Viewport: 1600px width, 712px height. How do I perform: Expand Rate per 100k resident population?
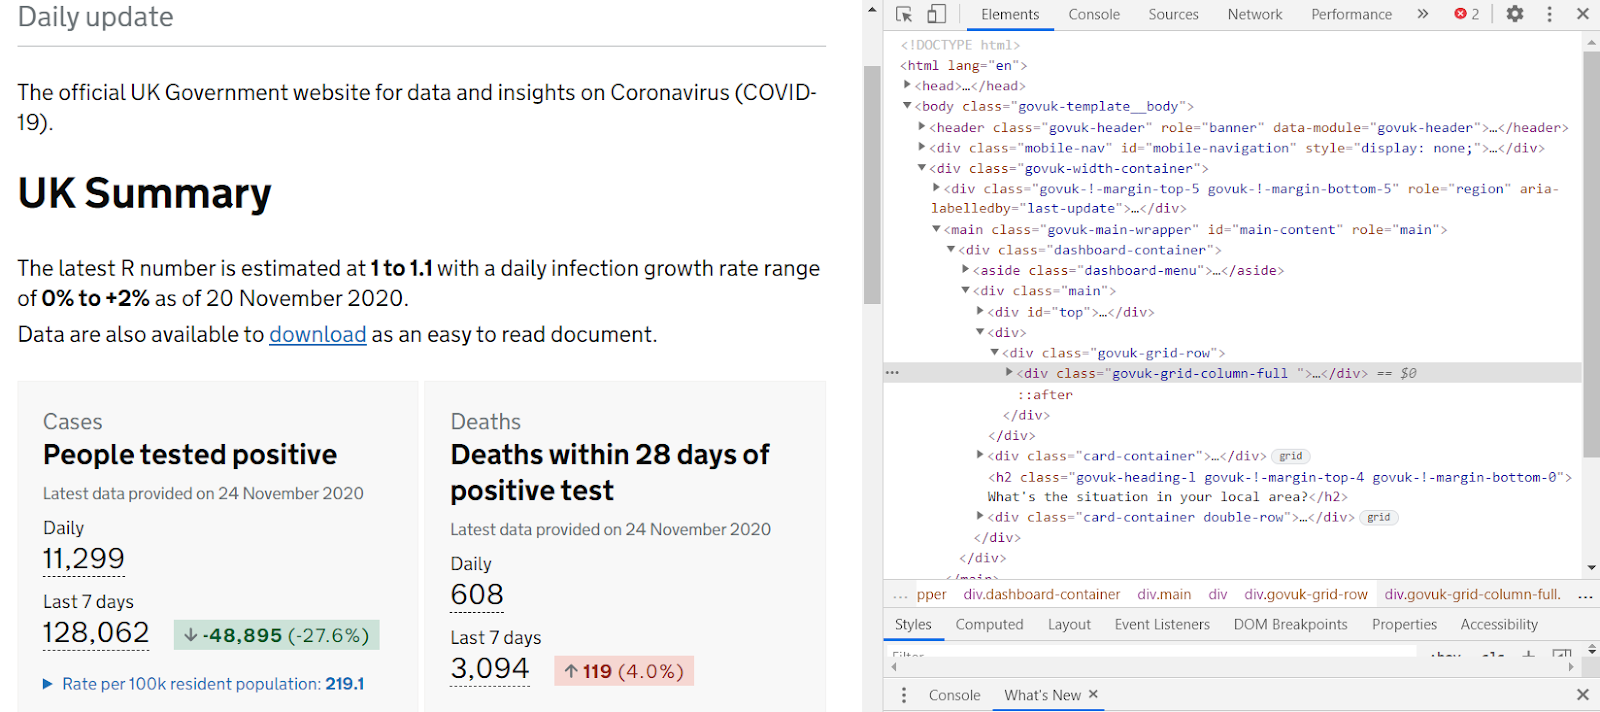click(x=203, y=684)
